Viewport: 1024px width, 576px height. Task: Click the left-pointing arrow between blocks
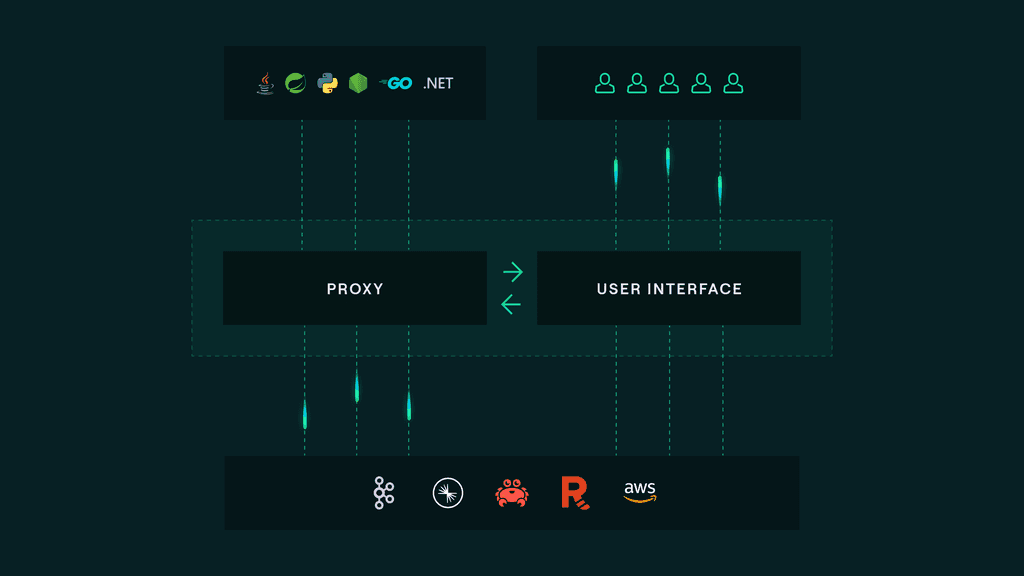[x=512, y=303]
